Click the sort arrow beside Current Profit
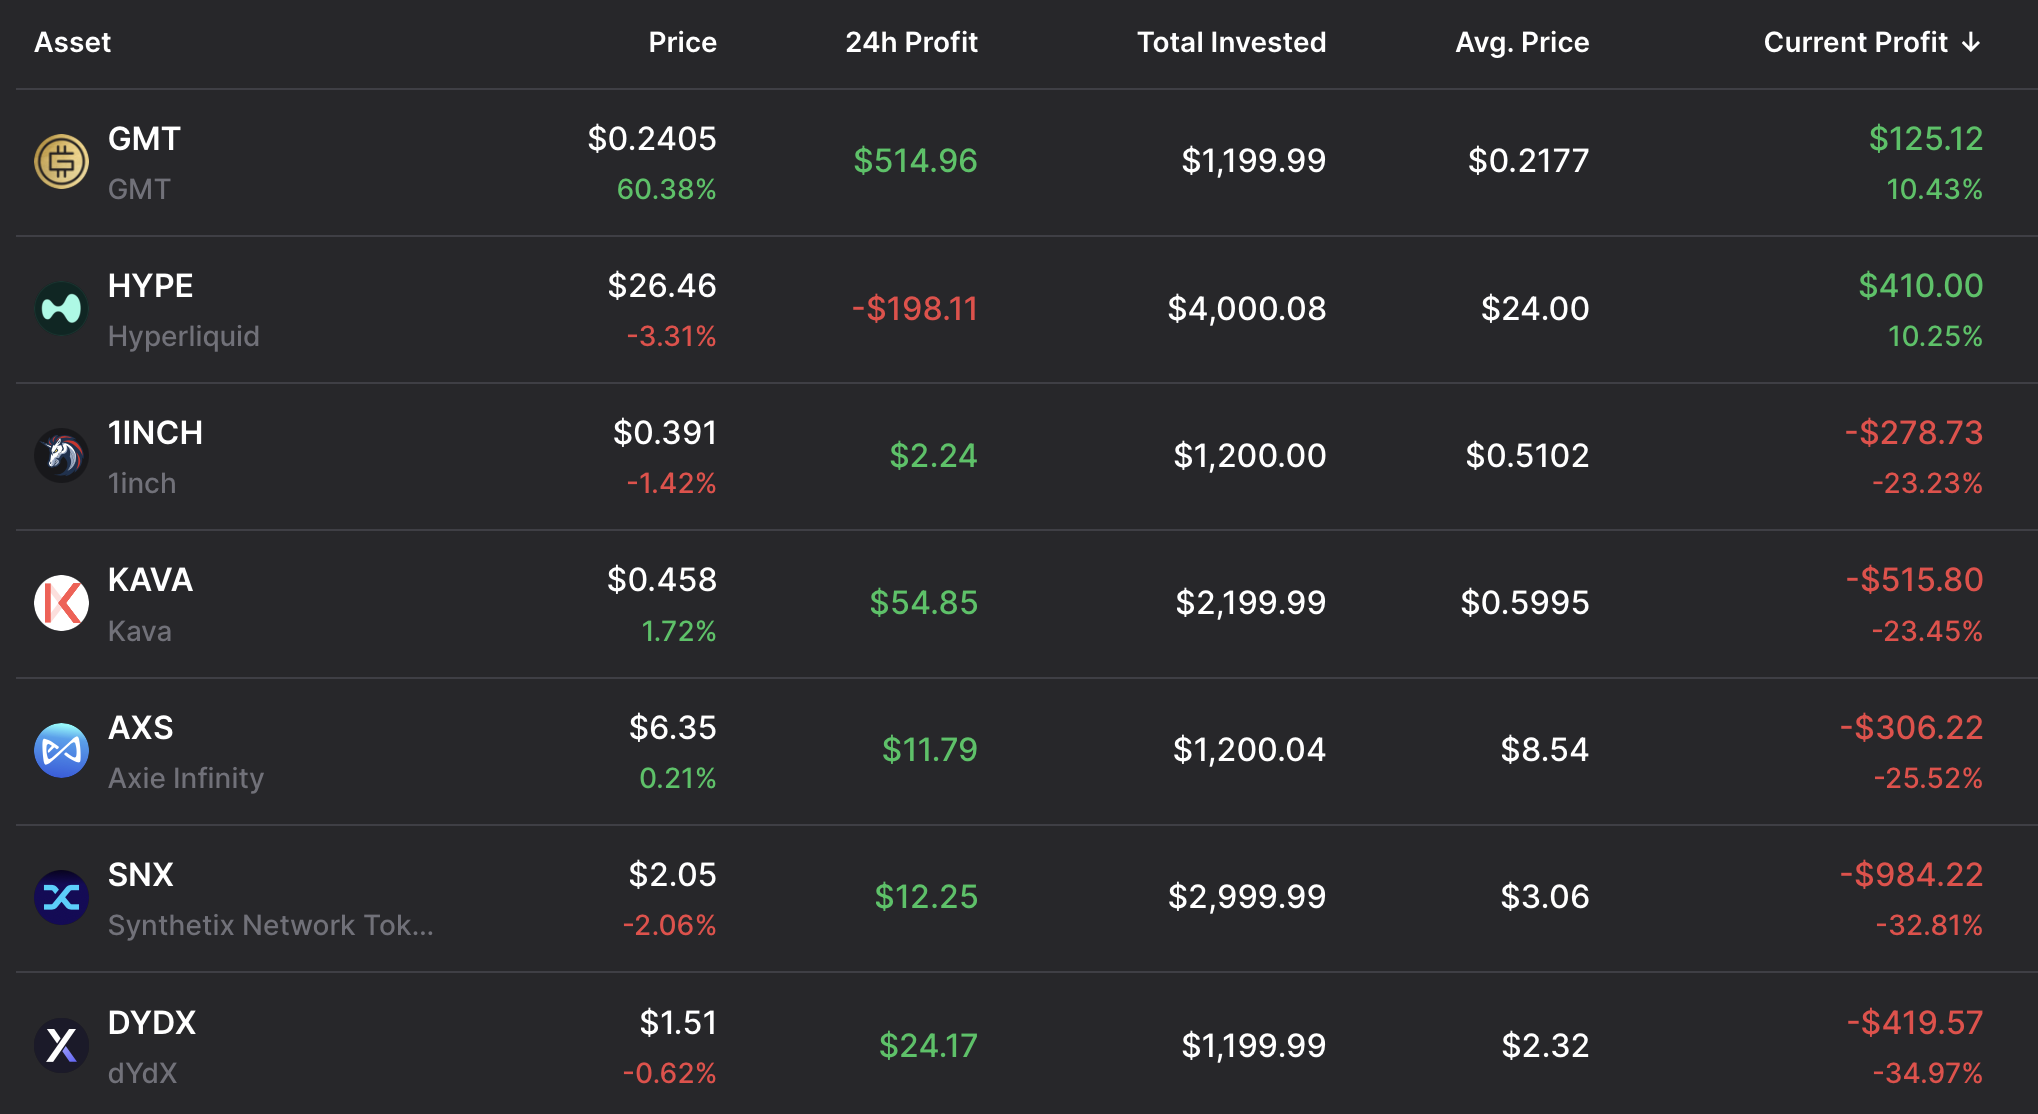The height and width of the screenshot is (1114, 2038). (x=1971, y=42)
